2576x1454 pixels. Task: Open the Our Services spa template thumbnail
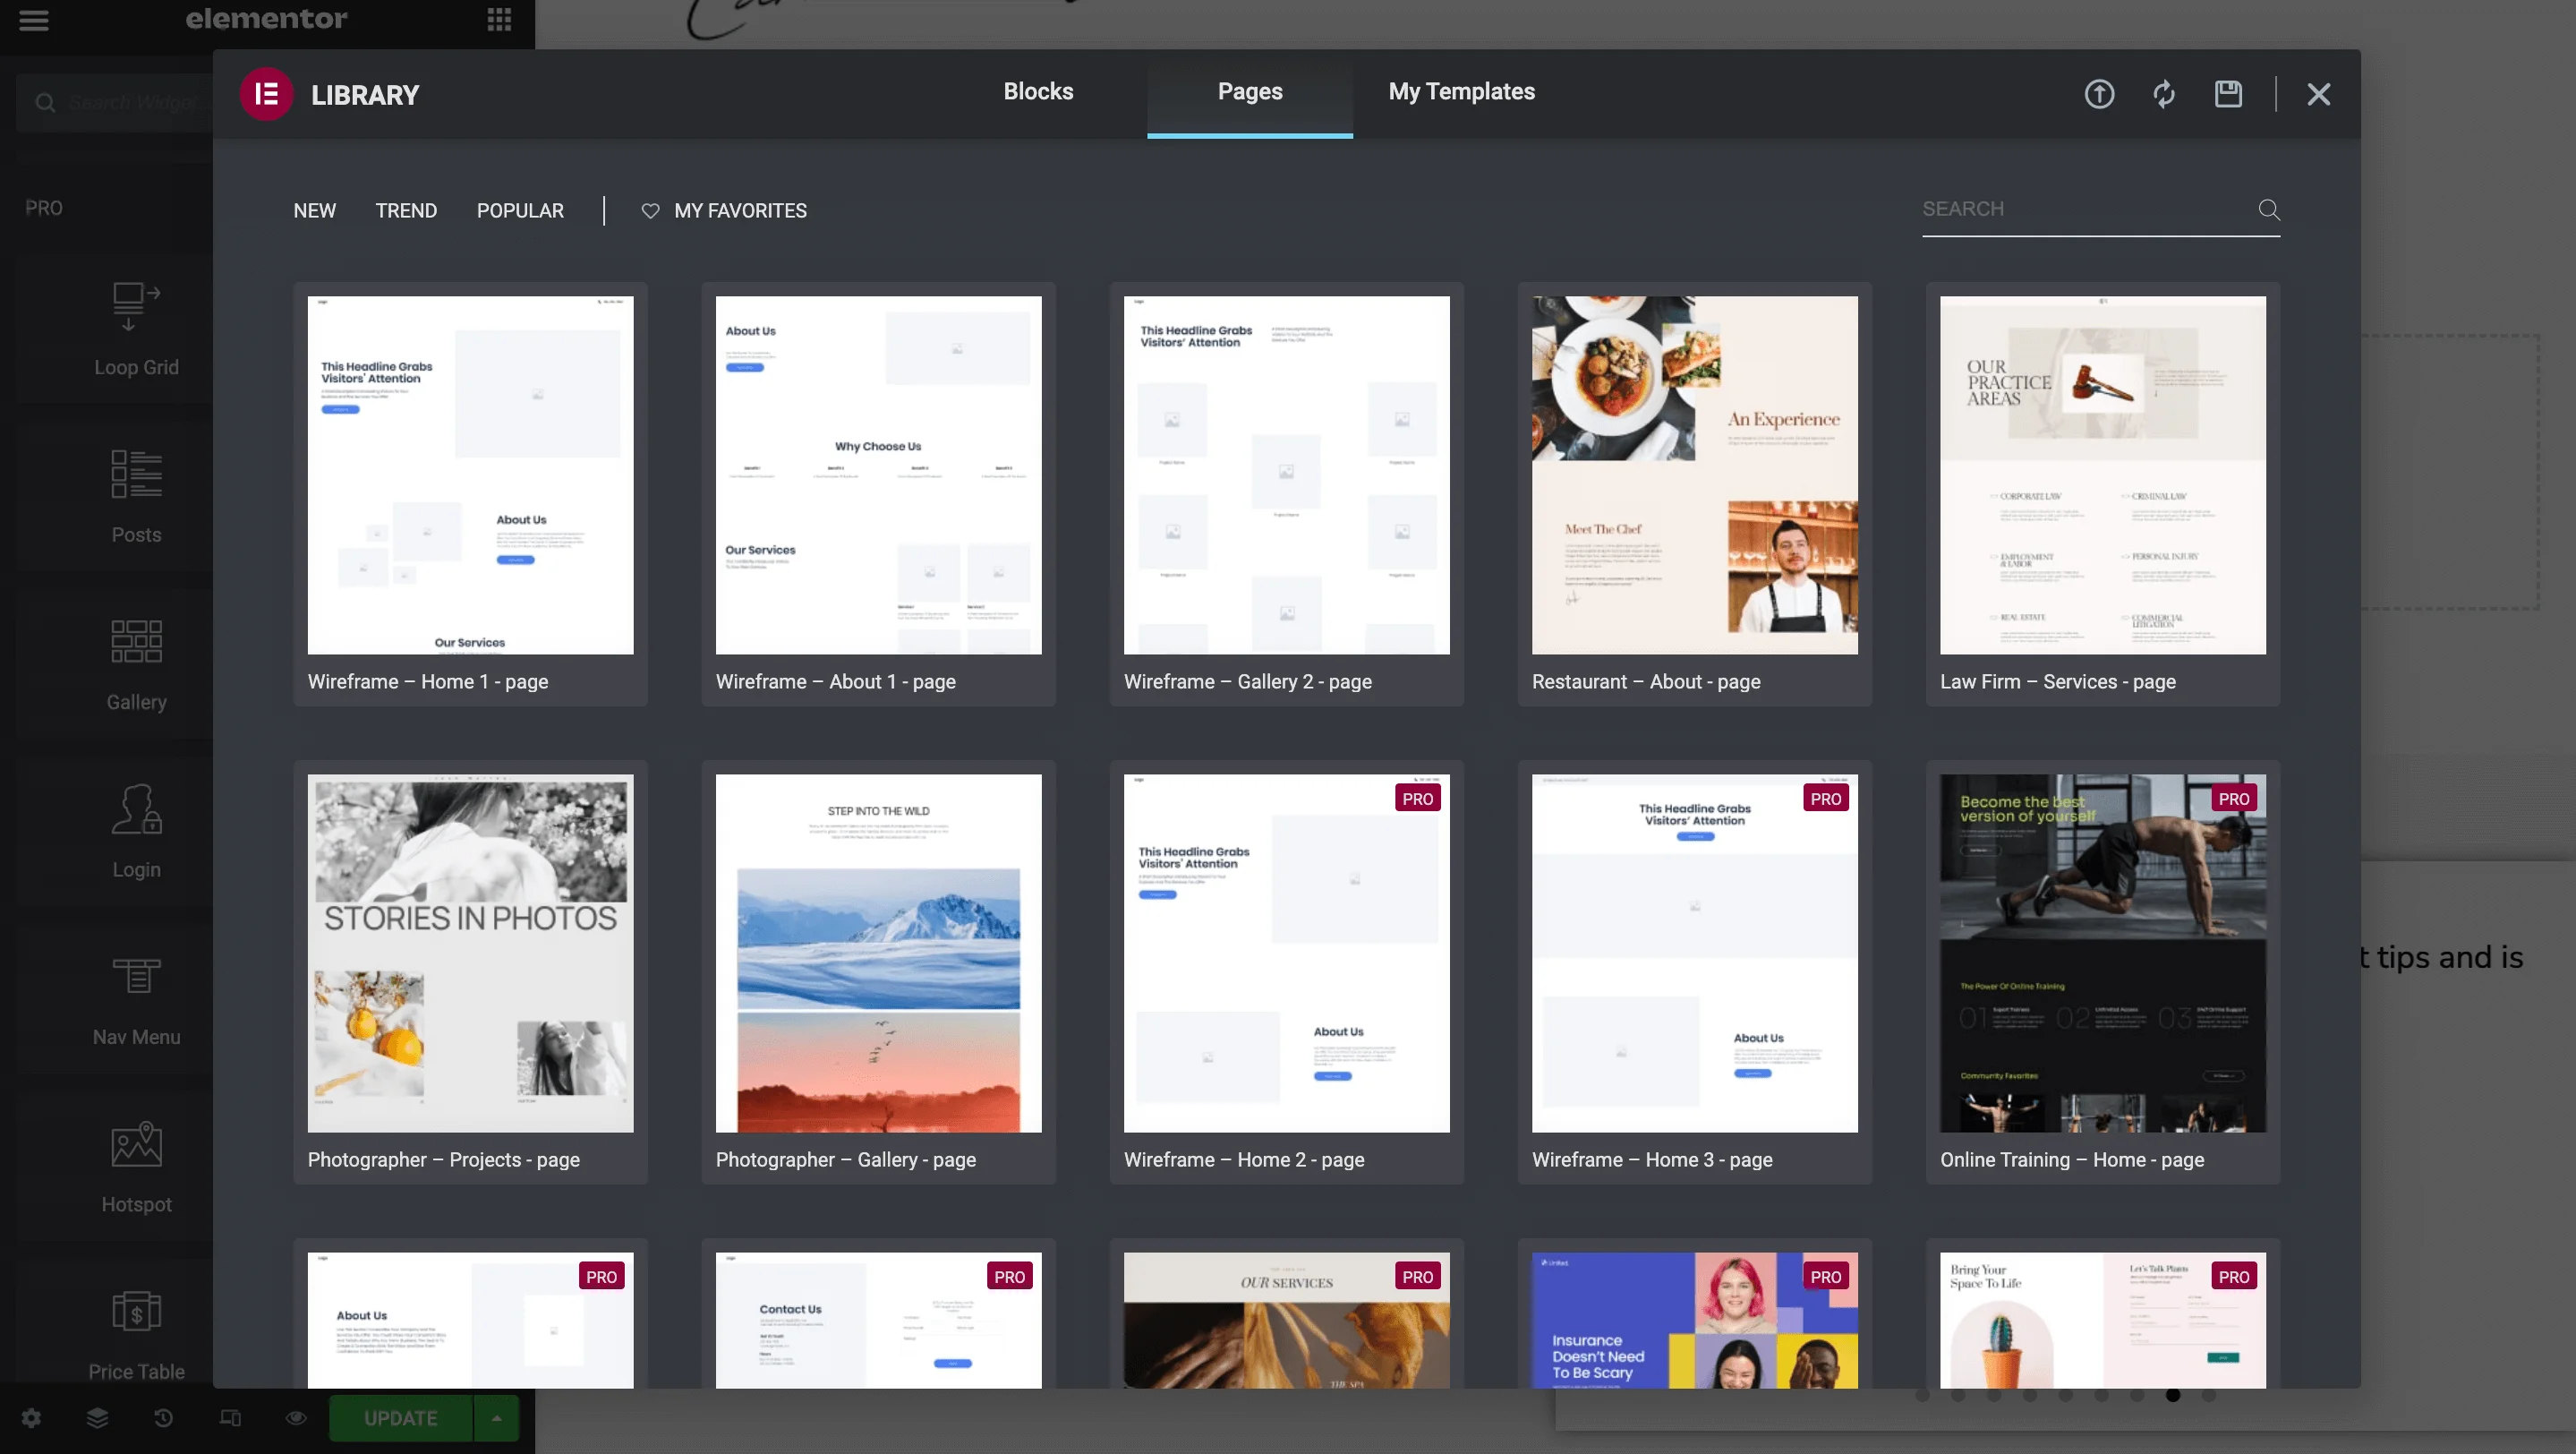[1286, 1320]
